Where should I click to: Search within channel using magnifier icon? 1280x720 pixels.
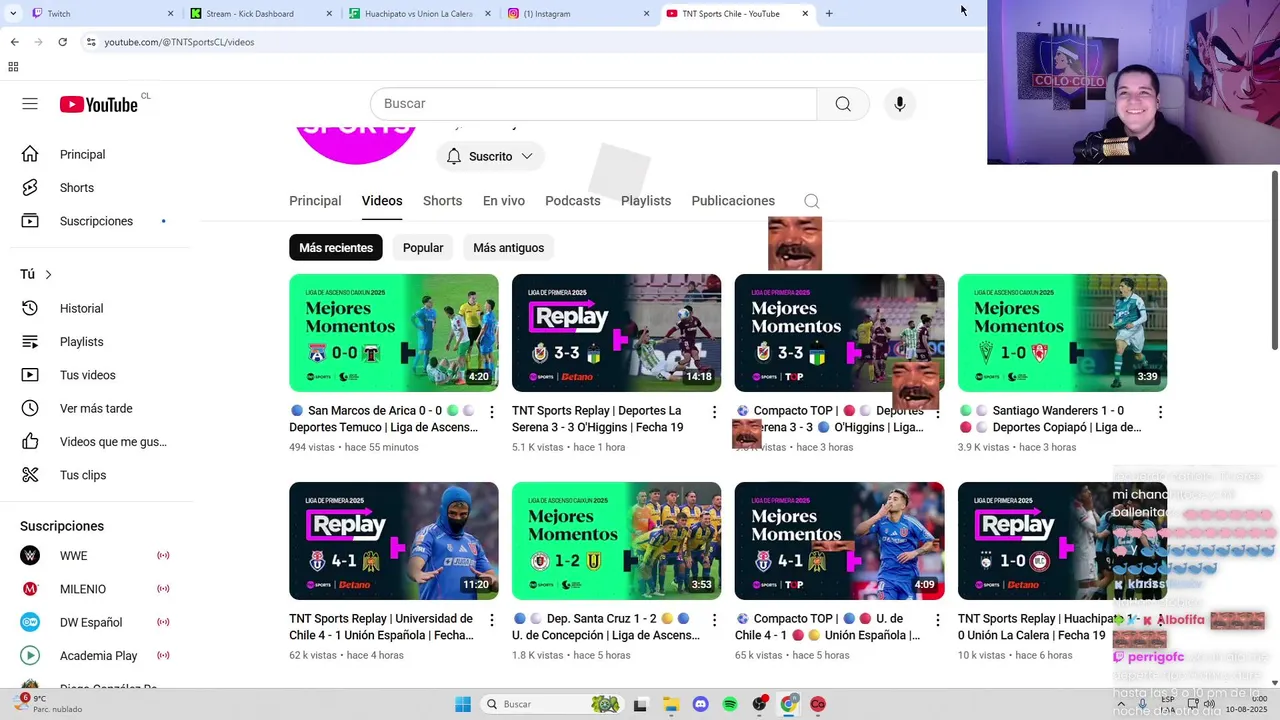click(x=812, y=201)
